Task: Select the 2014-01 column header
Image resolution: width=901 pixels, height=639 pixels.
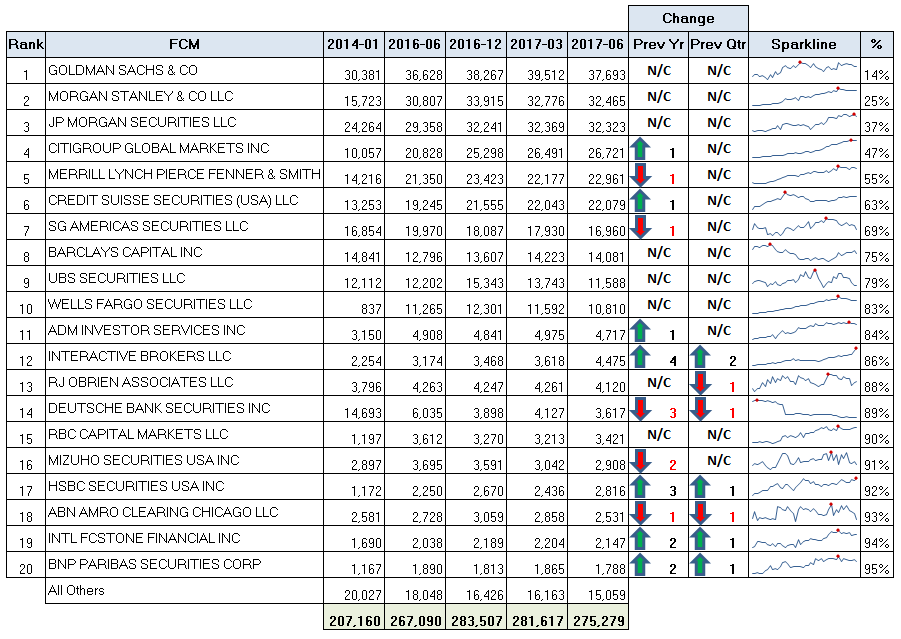Action: [x=354, y=44]
